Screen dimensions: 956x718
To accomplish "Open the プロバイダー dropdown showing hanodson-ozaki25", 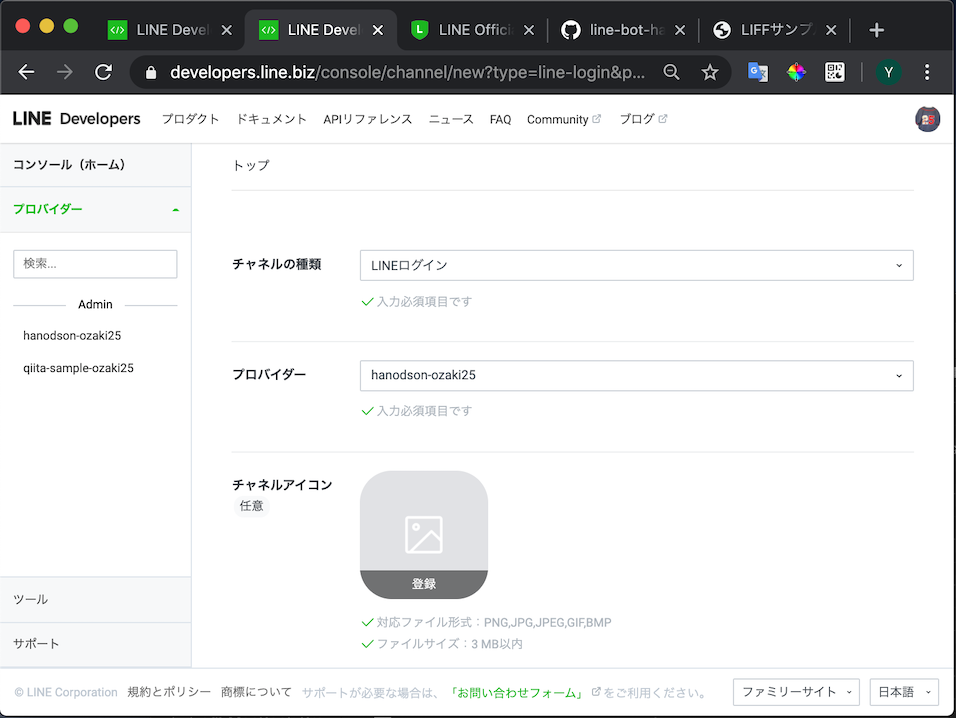I will coord(637,375).
